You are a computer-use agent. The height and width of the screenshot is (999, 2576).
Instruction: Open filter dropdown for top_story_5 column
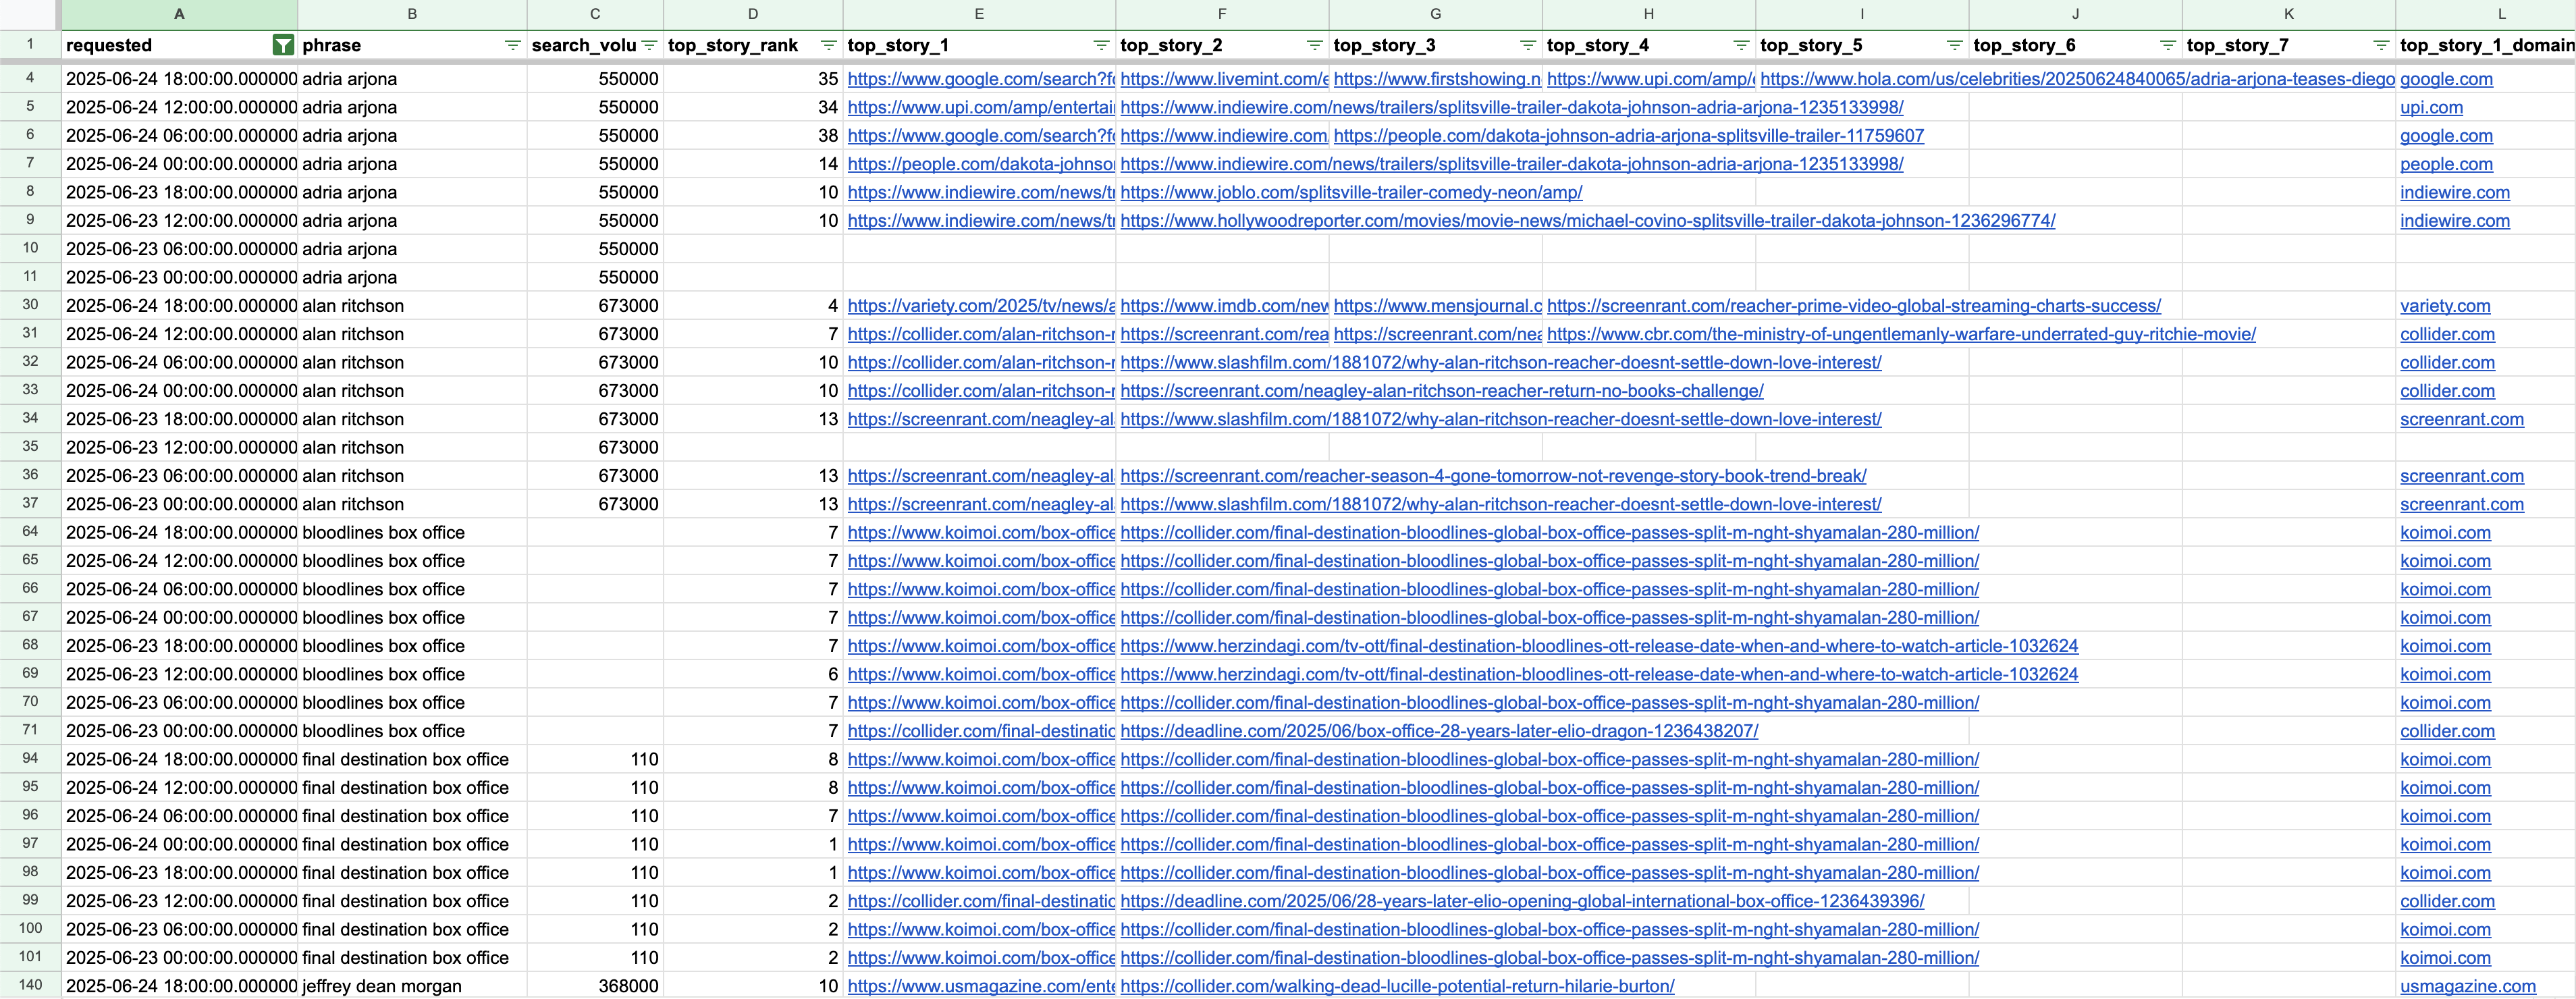pos(1954,45)
